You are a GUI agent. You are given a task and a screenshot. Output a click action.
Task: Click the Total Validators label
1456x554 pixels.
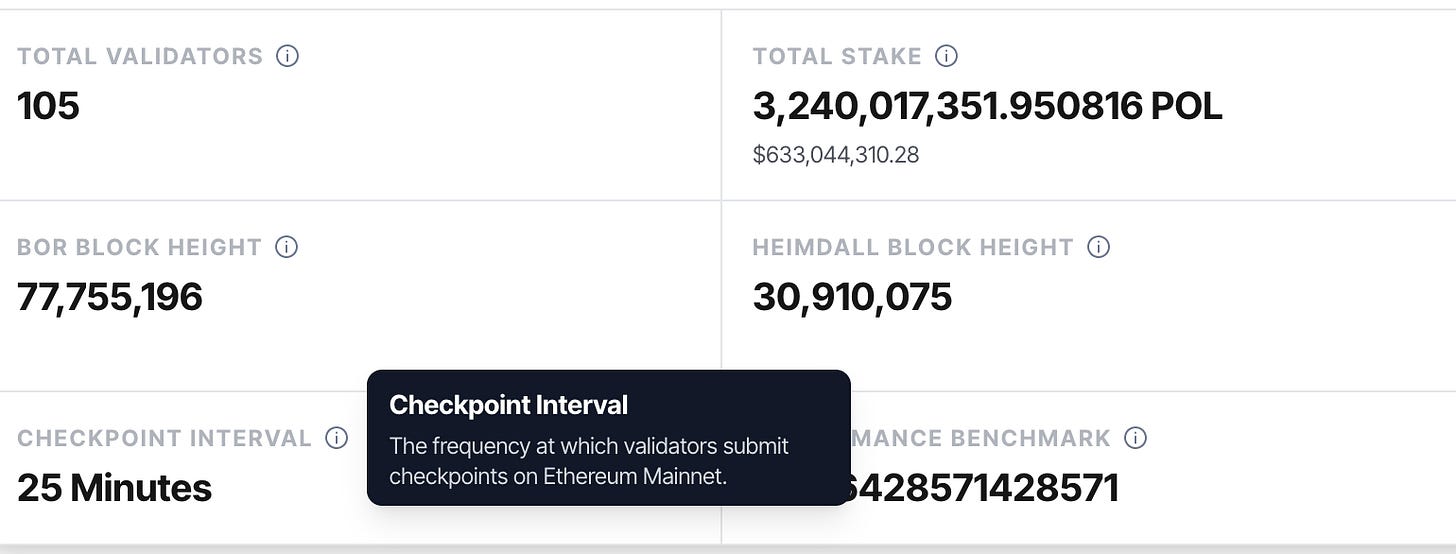(x=140, y=56)
